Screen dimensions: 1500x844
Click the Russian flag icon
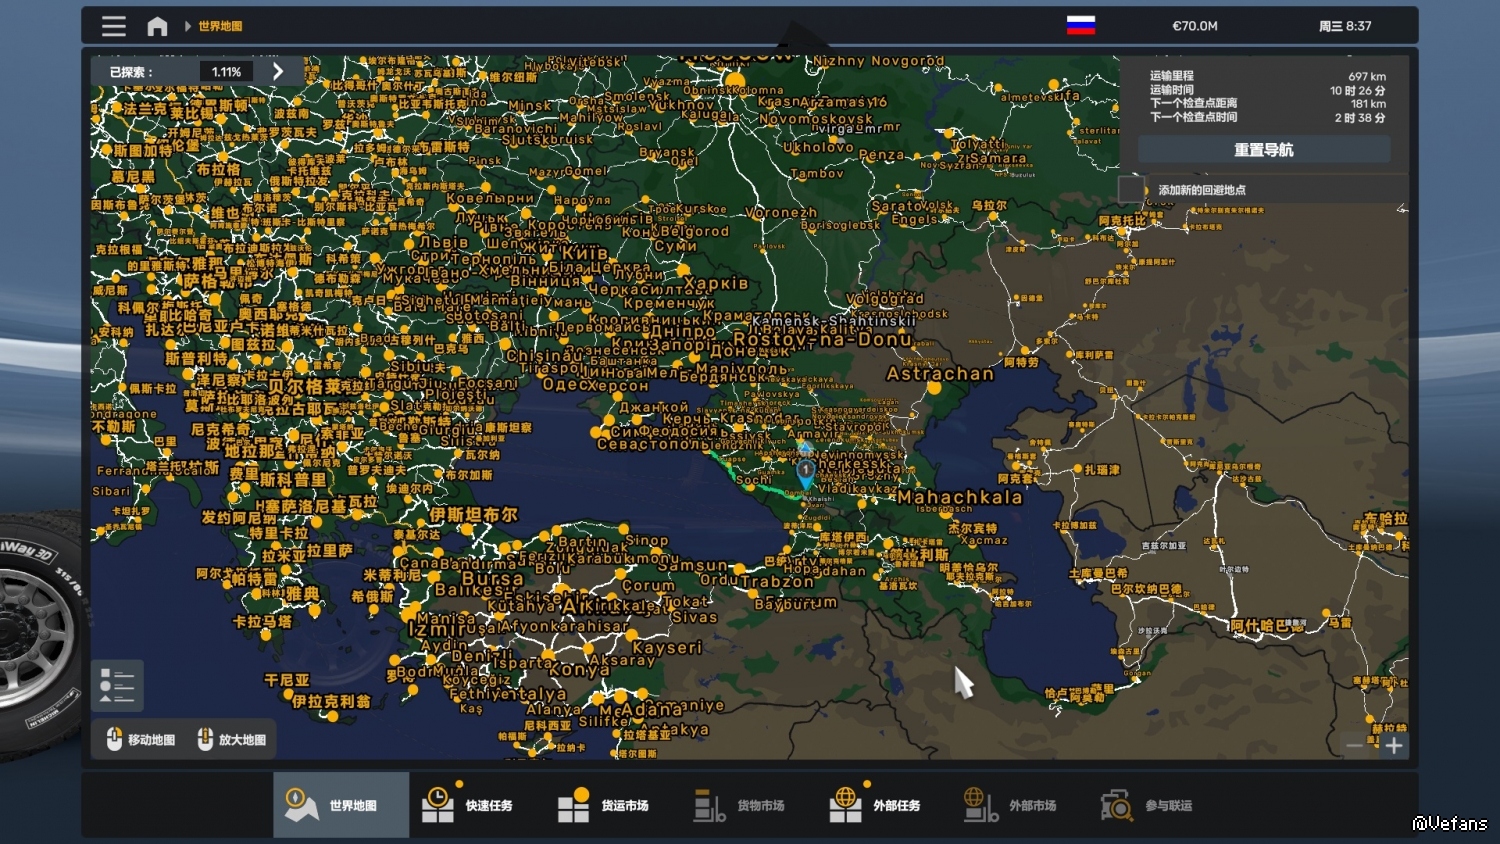pos(1081,26)
